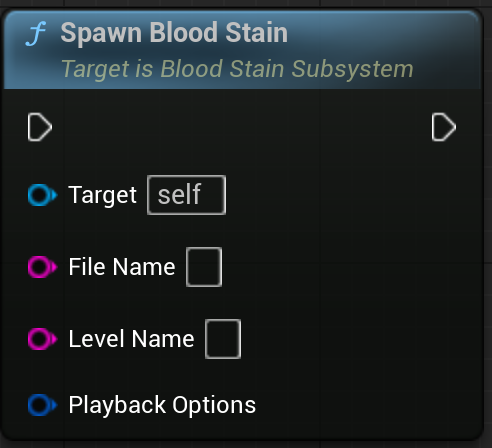Click the self box next to Target
This screenshot has width=492, height=448.
[186, 195]
